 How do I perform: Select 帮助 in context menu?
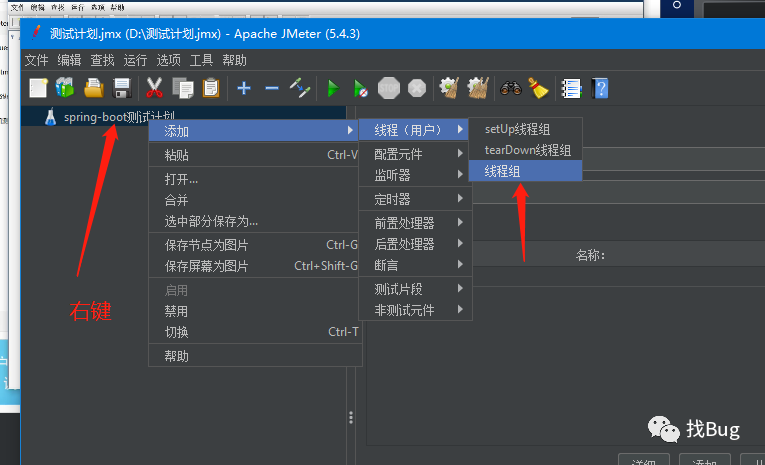coord(255,356)
